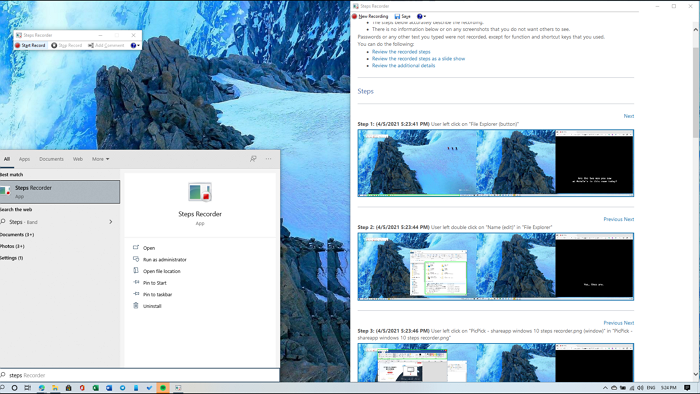Select the Apps tab in the search panel

pos(24,159)
